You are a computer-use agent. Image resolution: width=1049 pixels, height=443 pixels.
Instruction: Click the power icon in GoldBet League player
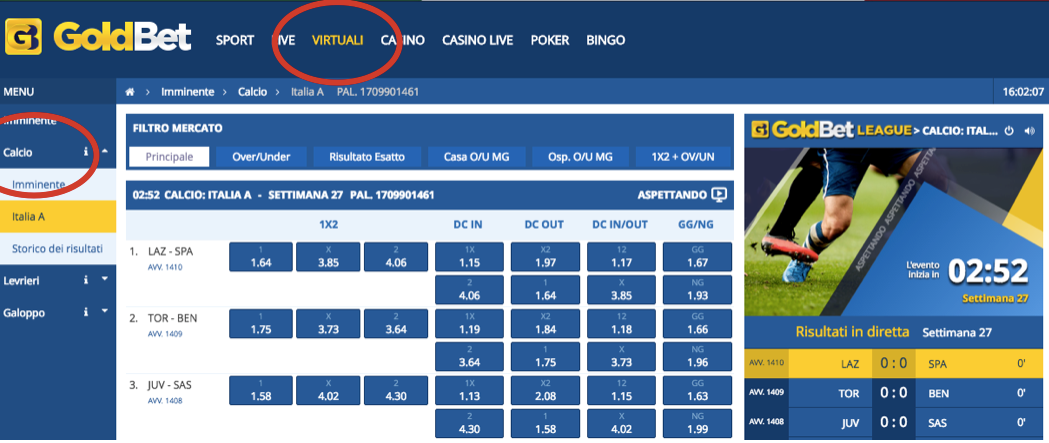pos(1010,130)
